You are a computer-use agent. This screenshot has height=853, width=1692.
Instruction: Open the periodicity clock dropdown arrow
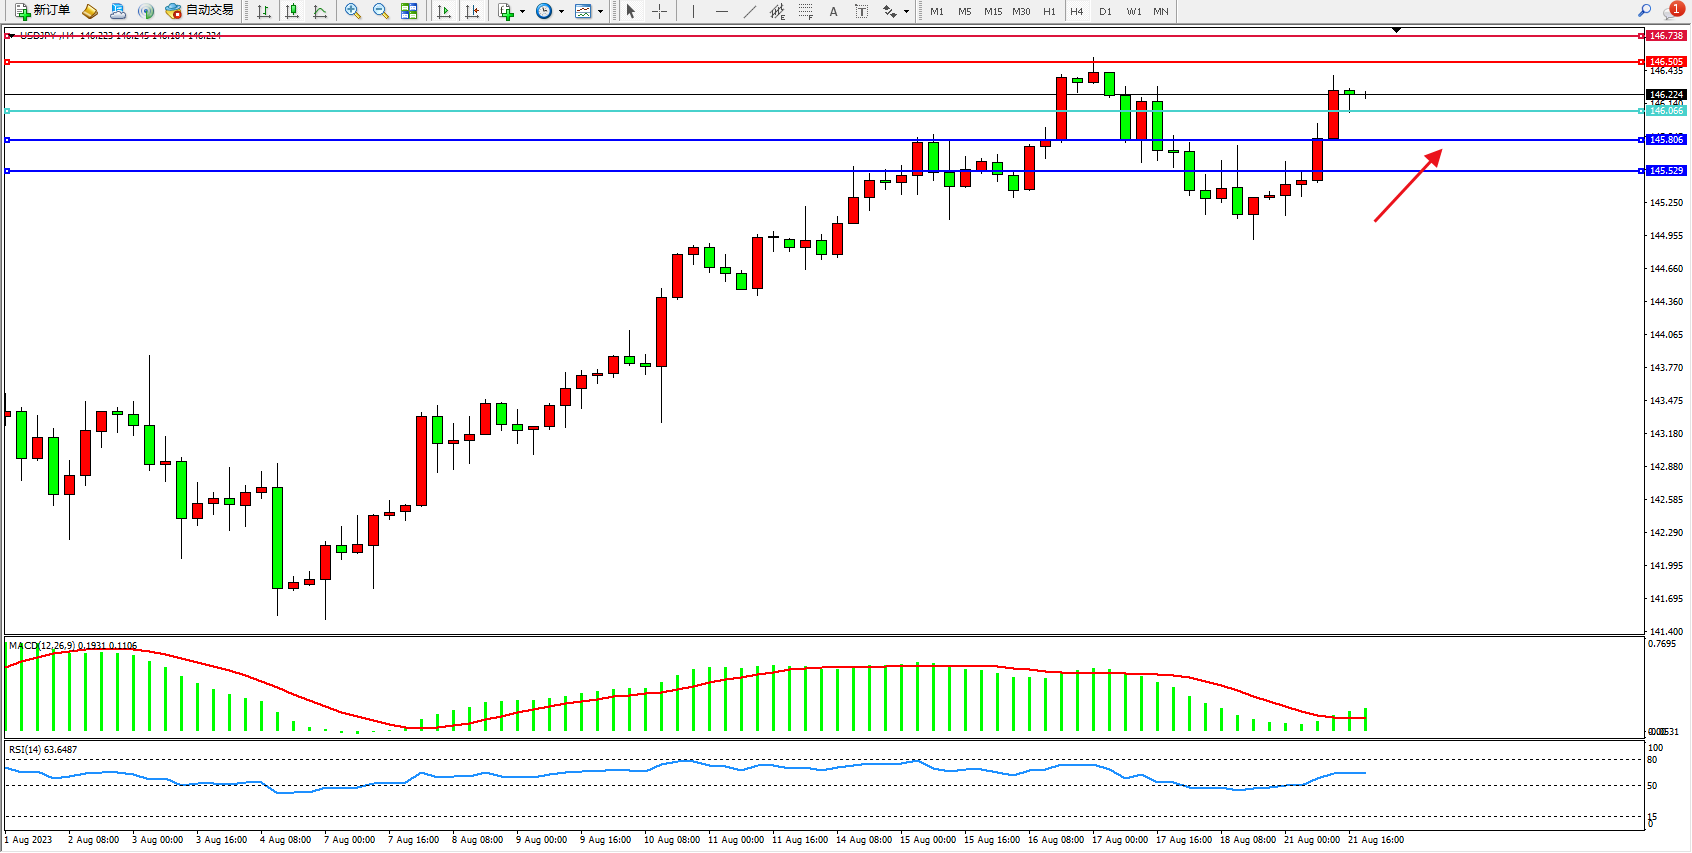click(561, 12)
